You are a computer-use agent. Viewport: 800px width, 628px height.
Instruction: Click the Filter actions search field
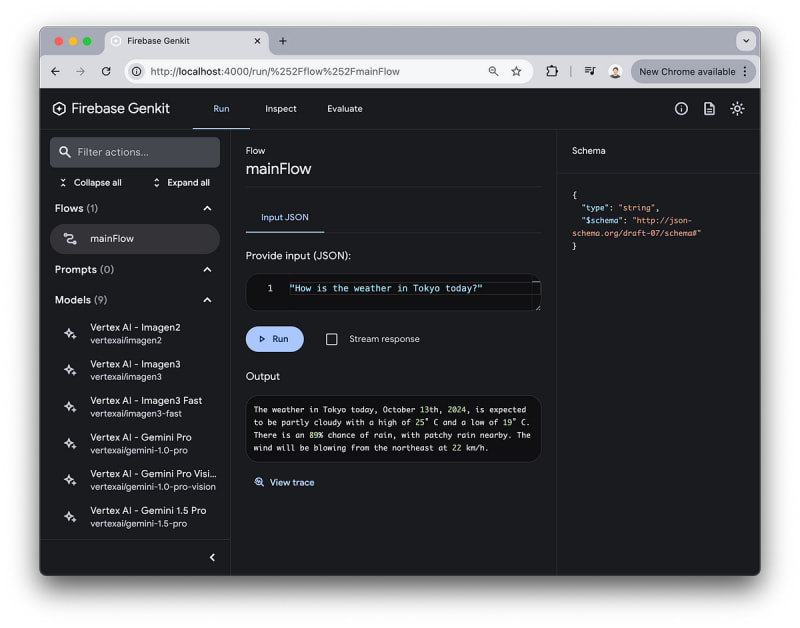(x=135, y=152)
